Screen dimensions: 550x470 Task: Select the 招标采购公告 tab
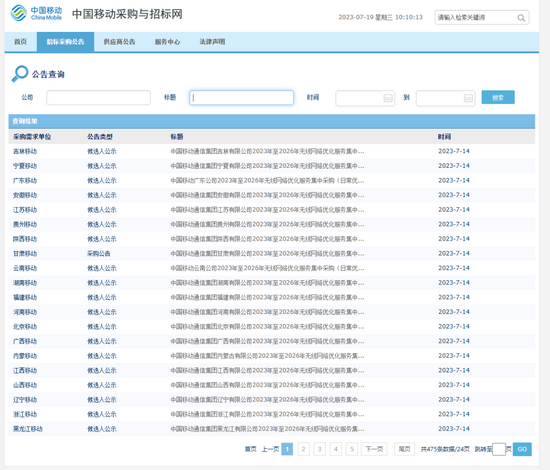point(65,42)
